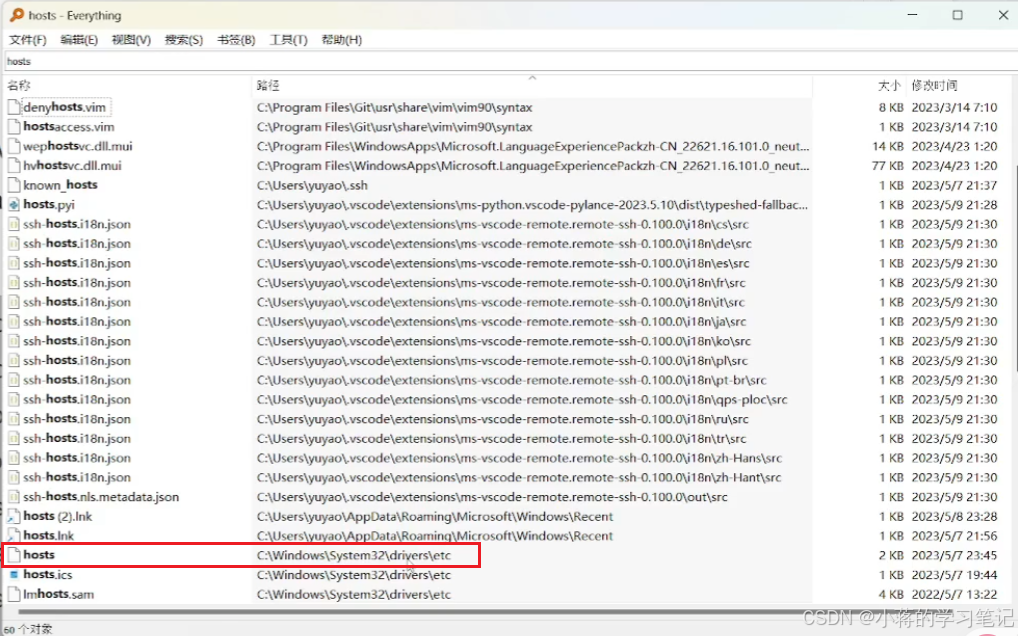Viewport: 1018px width, 636px height.
Task: Select the hvhostsvc.dll.mui file icon
Action: [x=14, y=165]
